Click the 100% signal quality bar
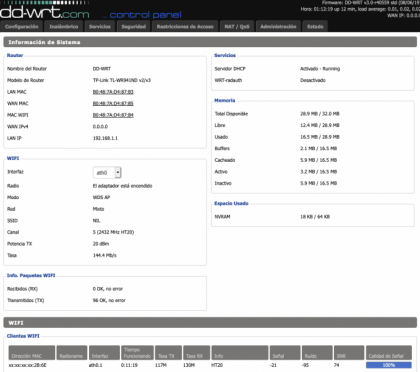 coord(389,365)
